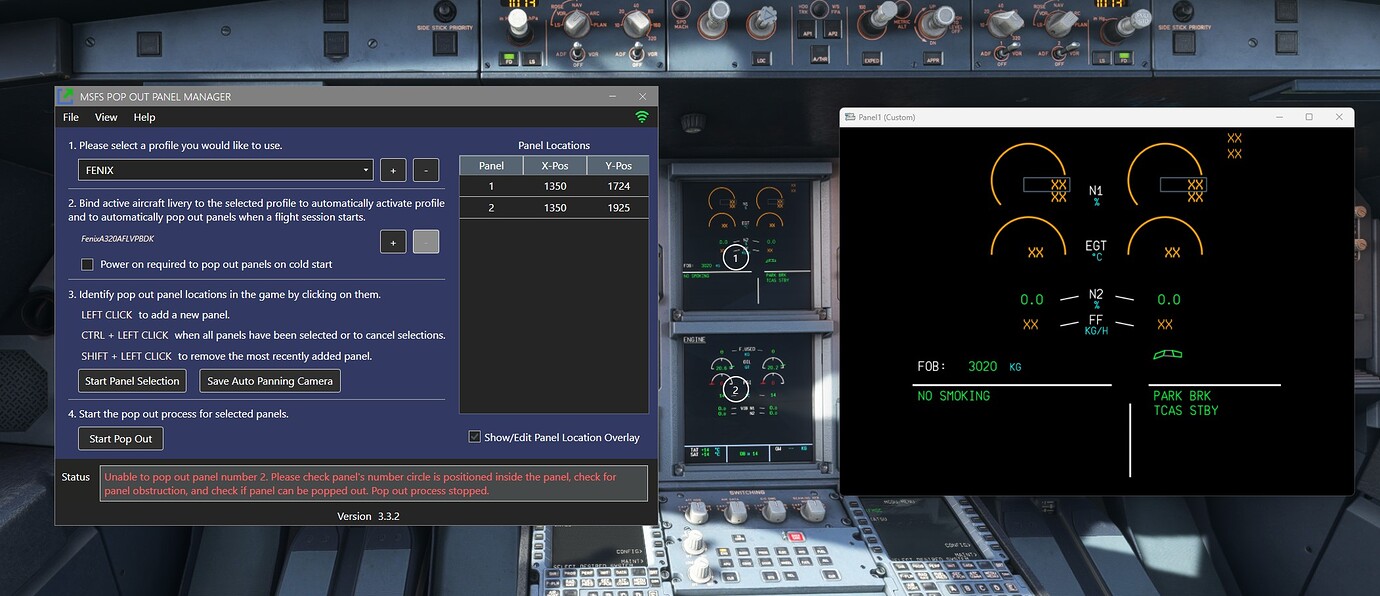Open the View menu
This screenshot has width=1380, height=596.
106,117
